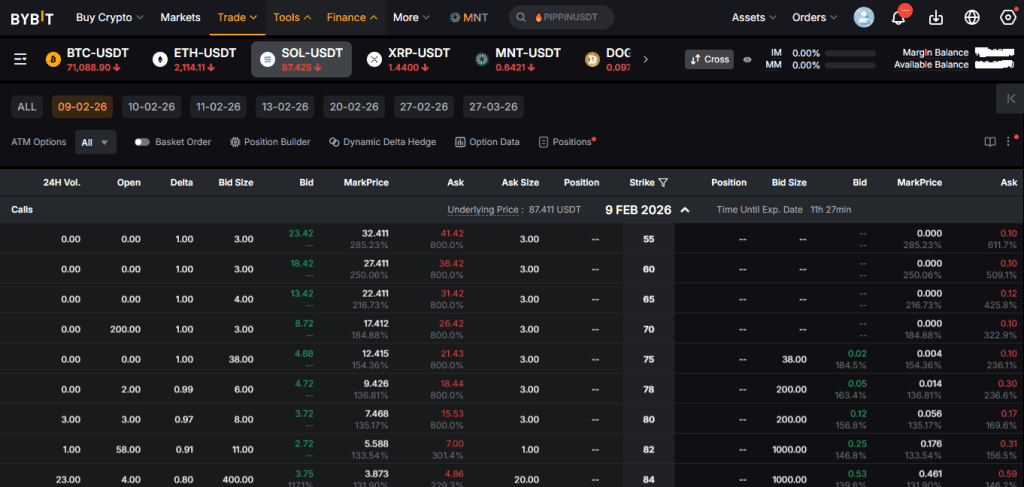Toggle balance visibility eye icon
Viewport: 1024px width, 487px height.
tap(747, 59)
